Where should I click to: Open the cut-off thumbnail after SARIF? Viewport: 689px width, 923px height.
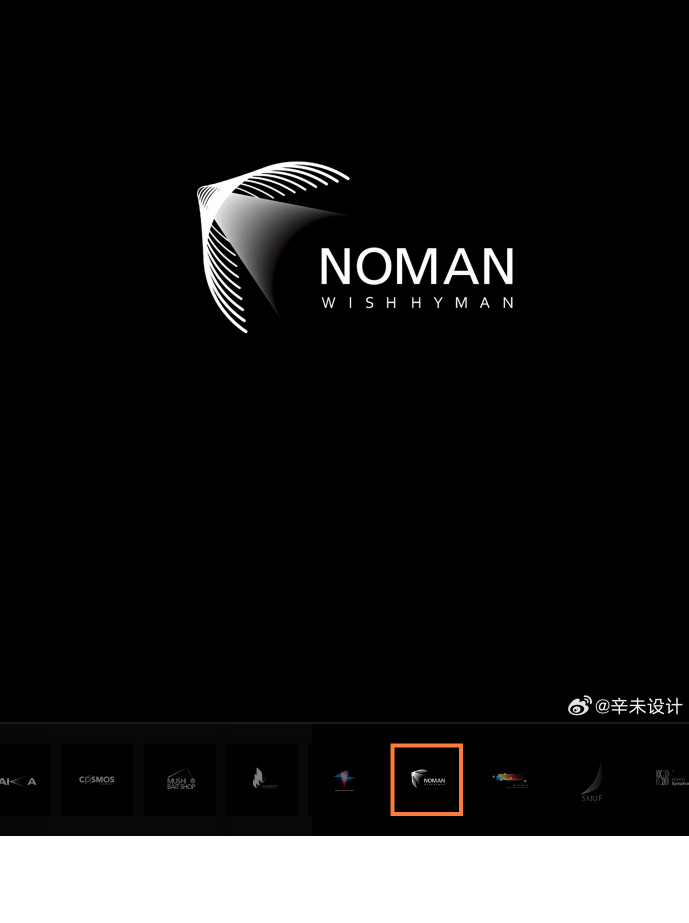664,779
